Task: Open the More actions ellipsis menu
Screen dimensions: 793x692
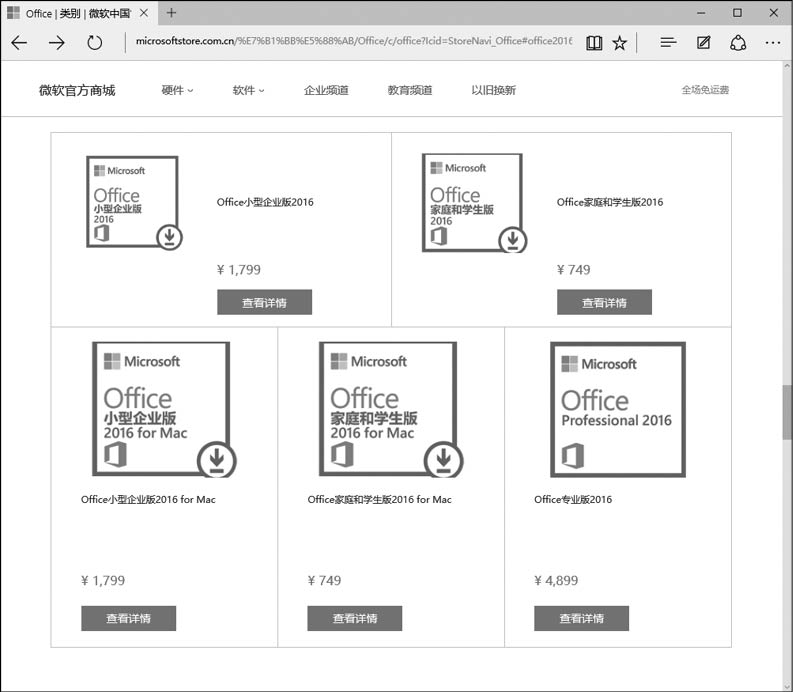Action: [773, 43]
